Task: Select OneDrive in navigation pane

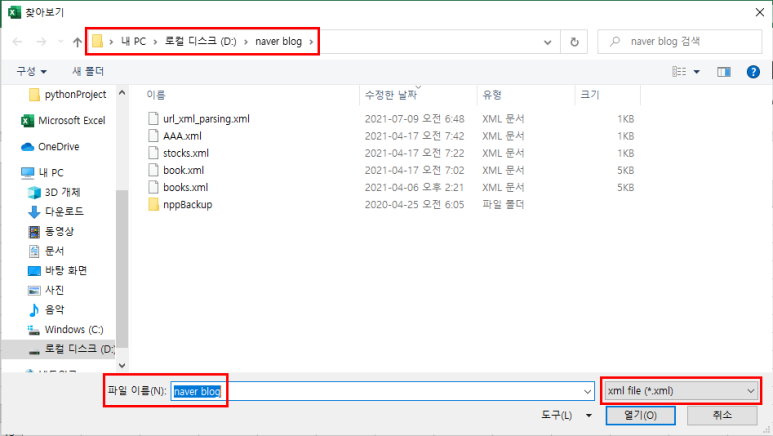Action: coord(50,147)
